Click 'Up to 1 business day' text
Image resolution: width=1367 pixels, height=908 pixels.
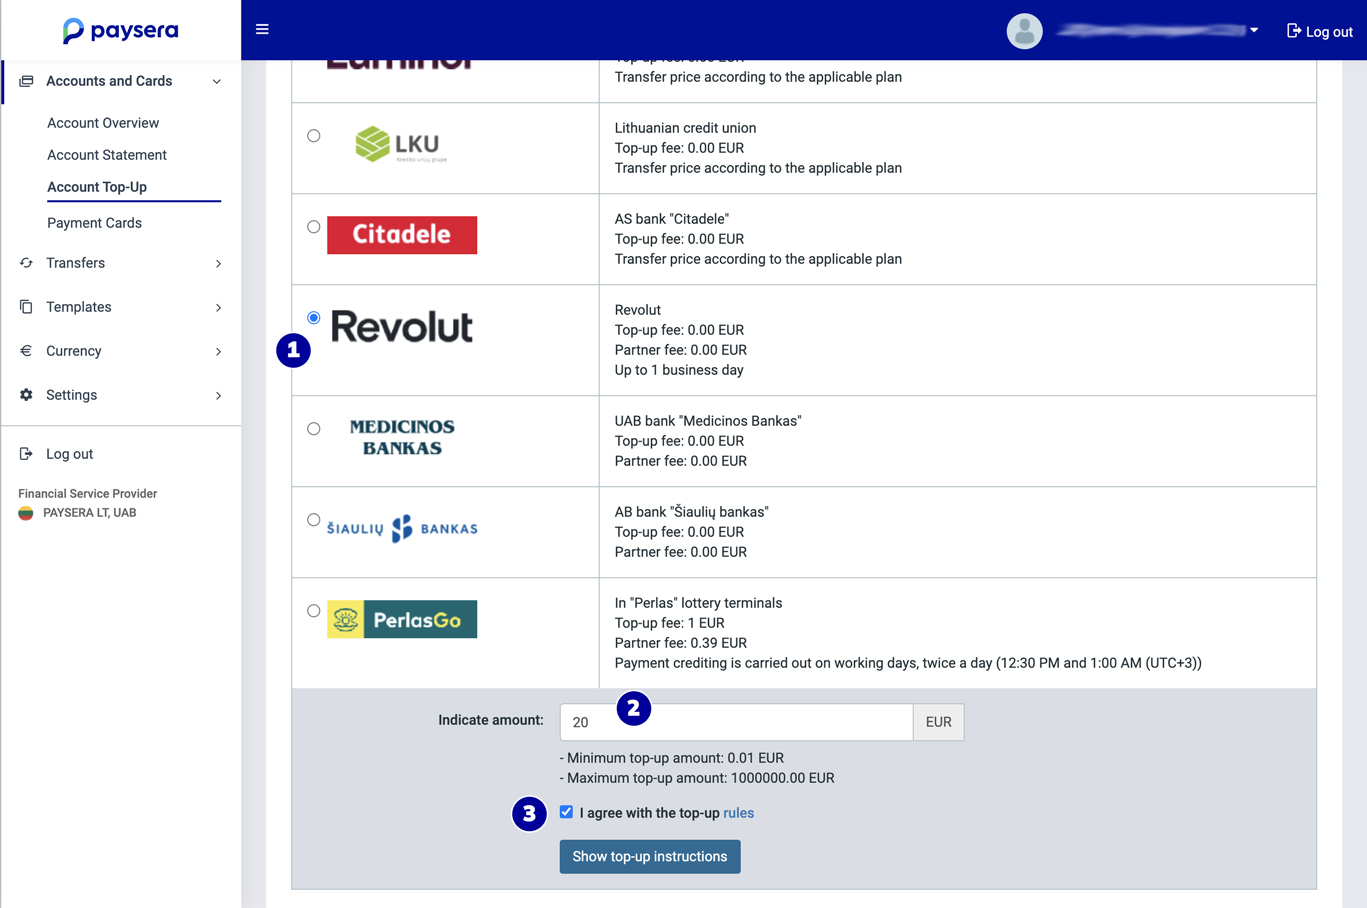pyautogui.click(x=679, y=370)
